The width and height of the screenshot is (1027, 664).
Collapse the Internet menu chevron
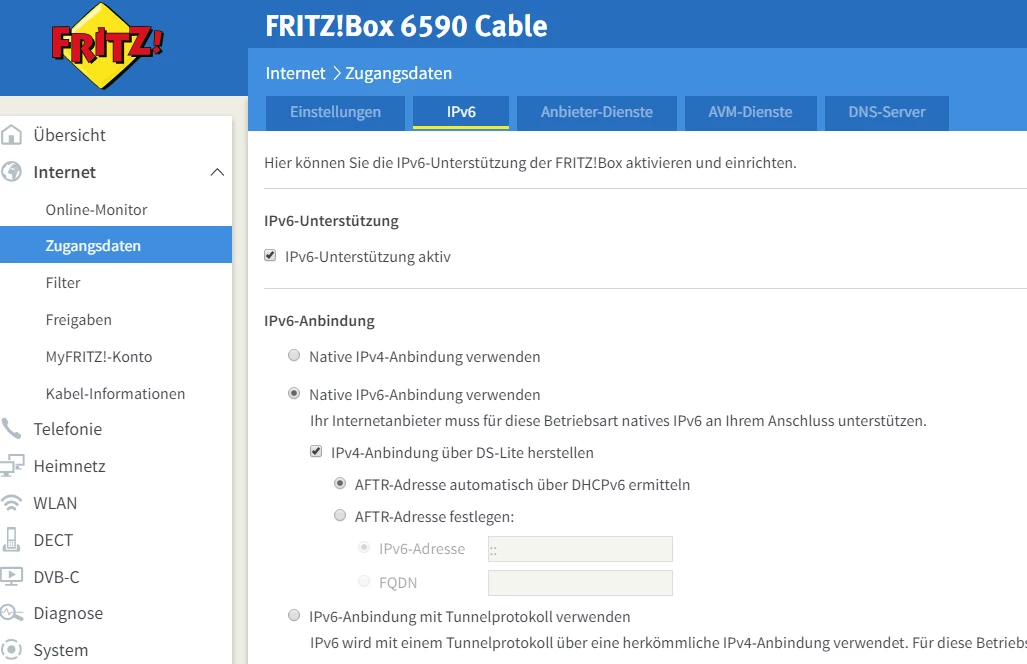coord(217,172)
